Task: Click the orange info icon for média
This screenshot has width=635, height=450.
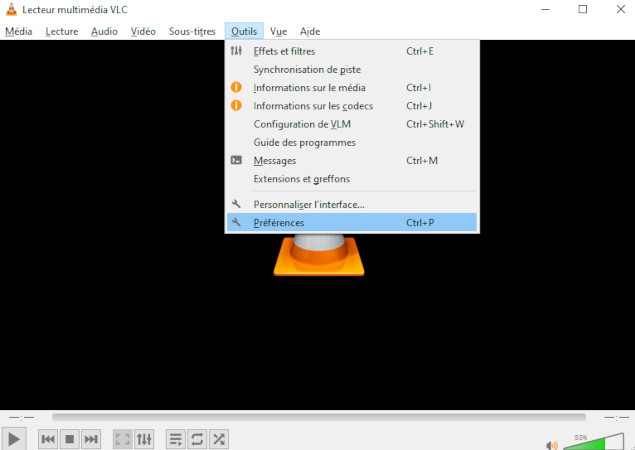Action: click(x=236, y=87)
